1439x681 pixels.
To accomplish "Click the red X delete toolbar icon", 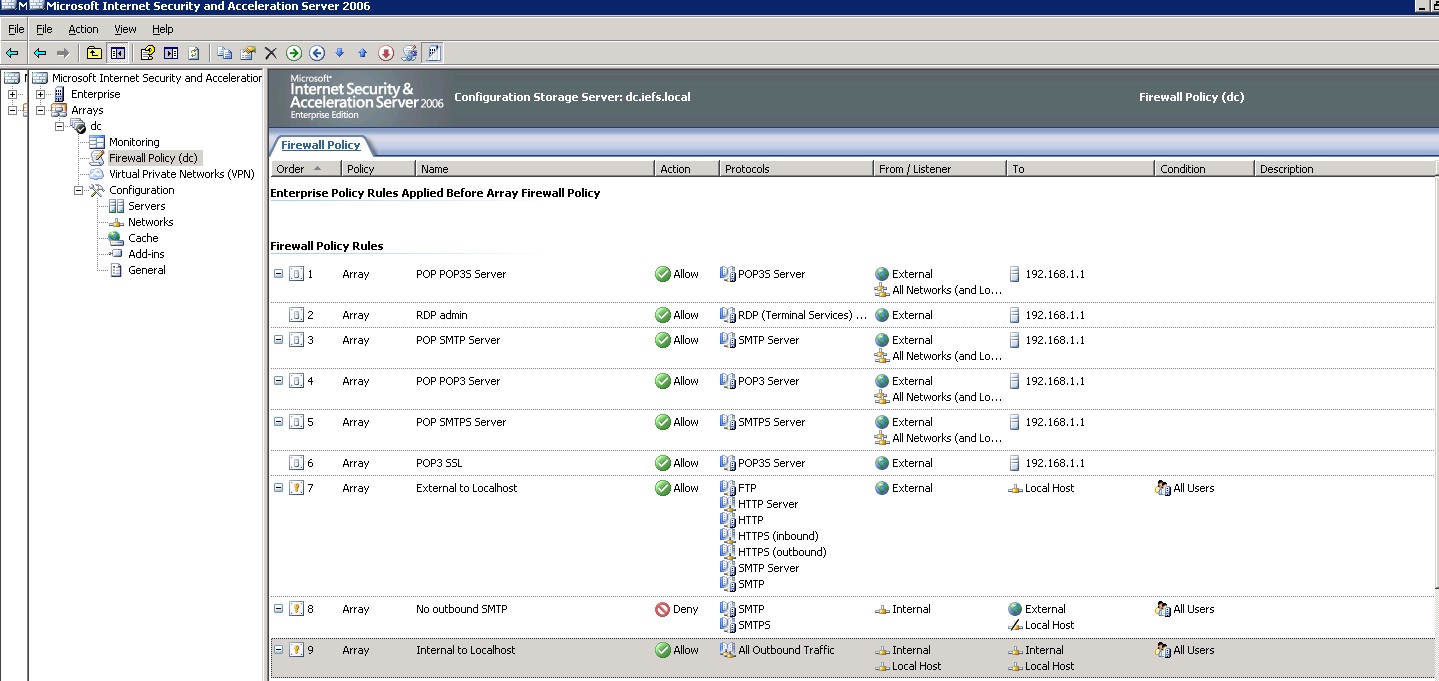I will 270,53.
